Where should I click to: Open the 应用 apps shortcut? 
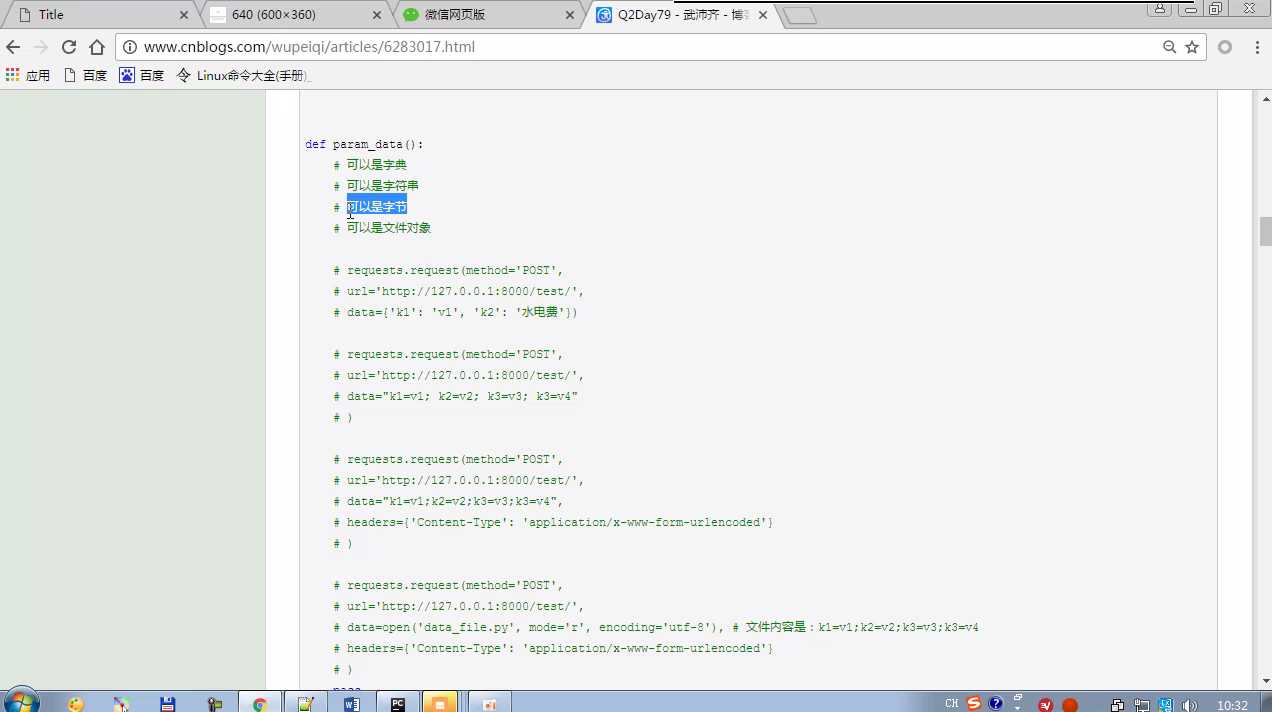(28, 75)
